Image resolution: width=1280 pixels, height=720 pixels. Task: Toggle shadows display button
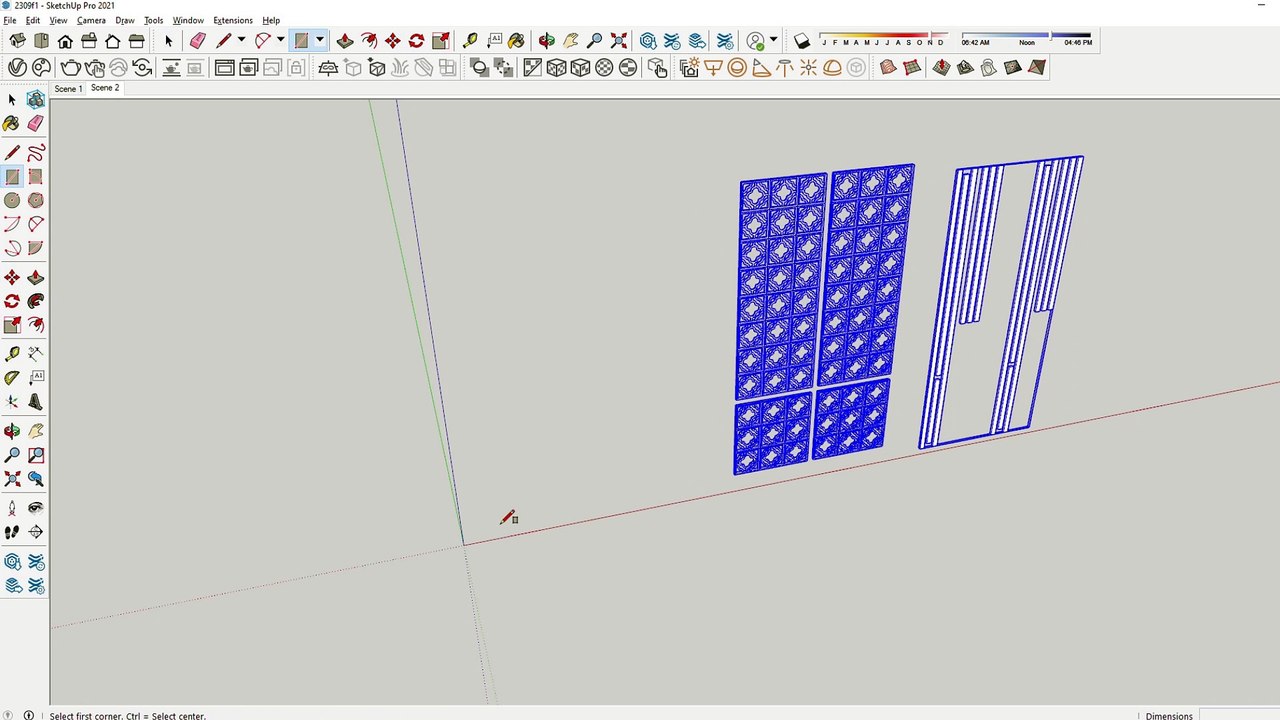click(802, 41)
